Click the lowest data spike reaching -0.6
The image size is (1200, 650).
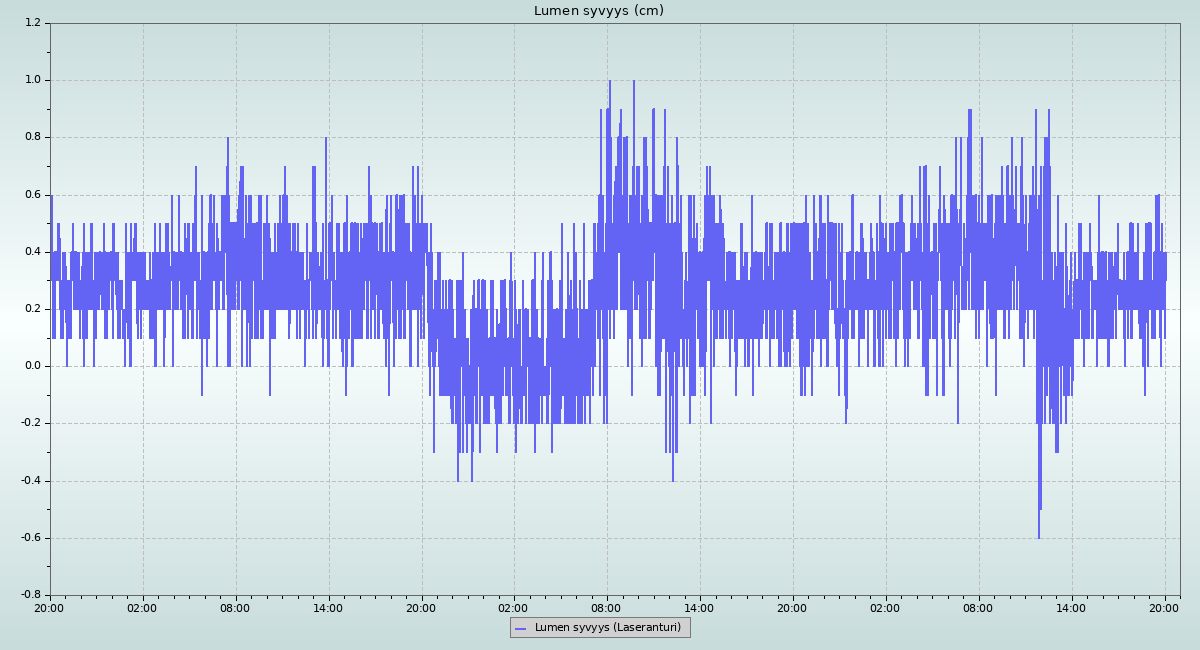(1038, 535)
